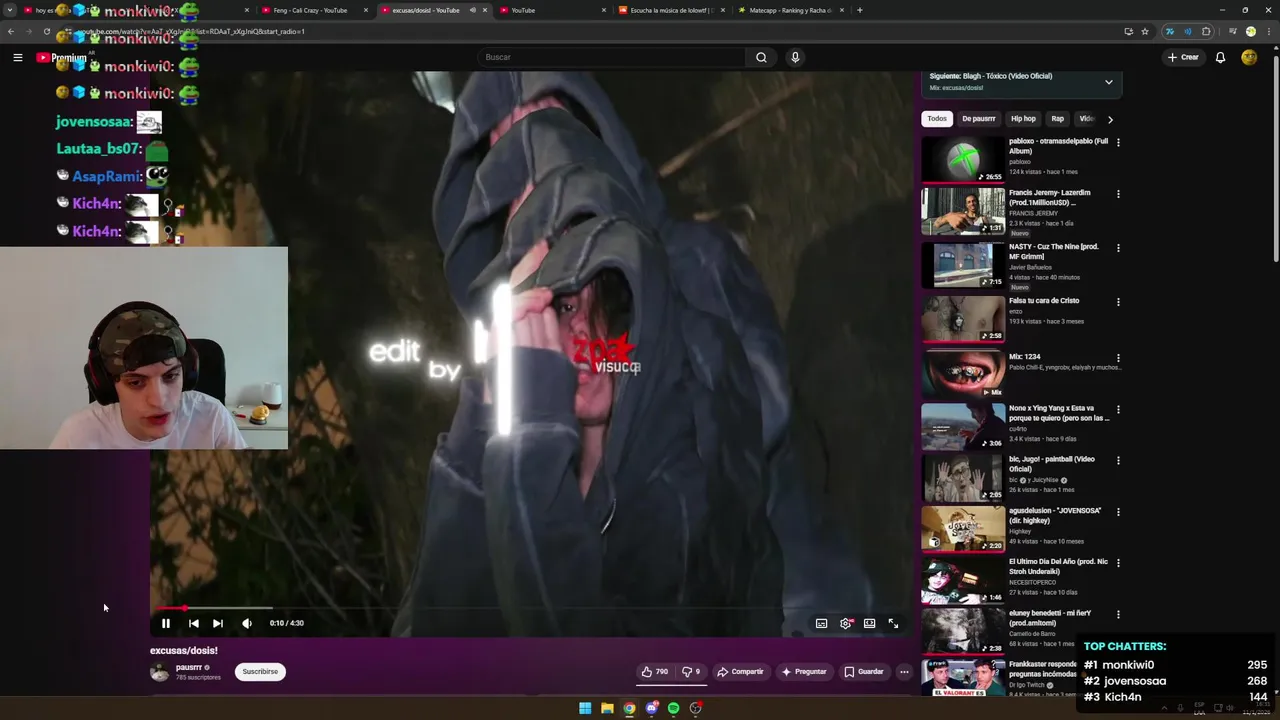
Task: Open options for bic, Jugo! paintball video
Action: tap(1118, 461)
